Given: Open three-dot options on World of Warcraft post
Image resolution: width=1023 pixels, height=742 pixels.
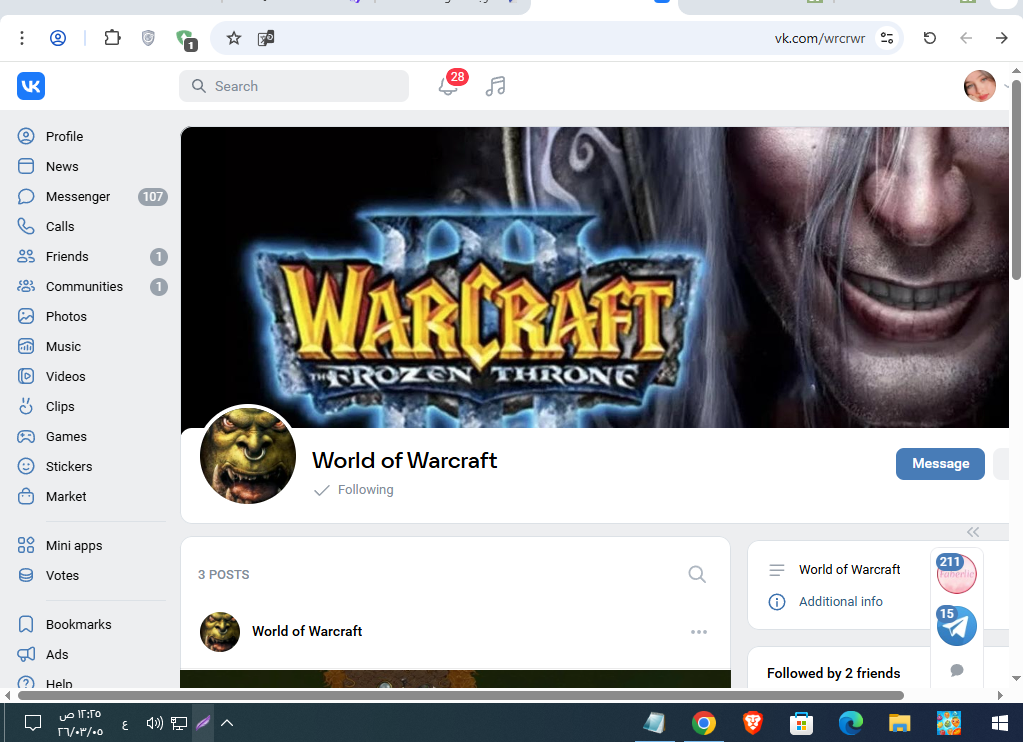Looking at the screenshot, I should (699, 632).
